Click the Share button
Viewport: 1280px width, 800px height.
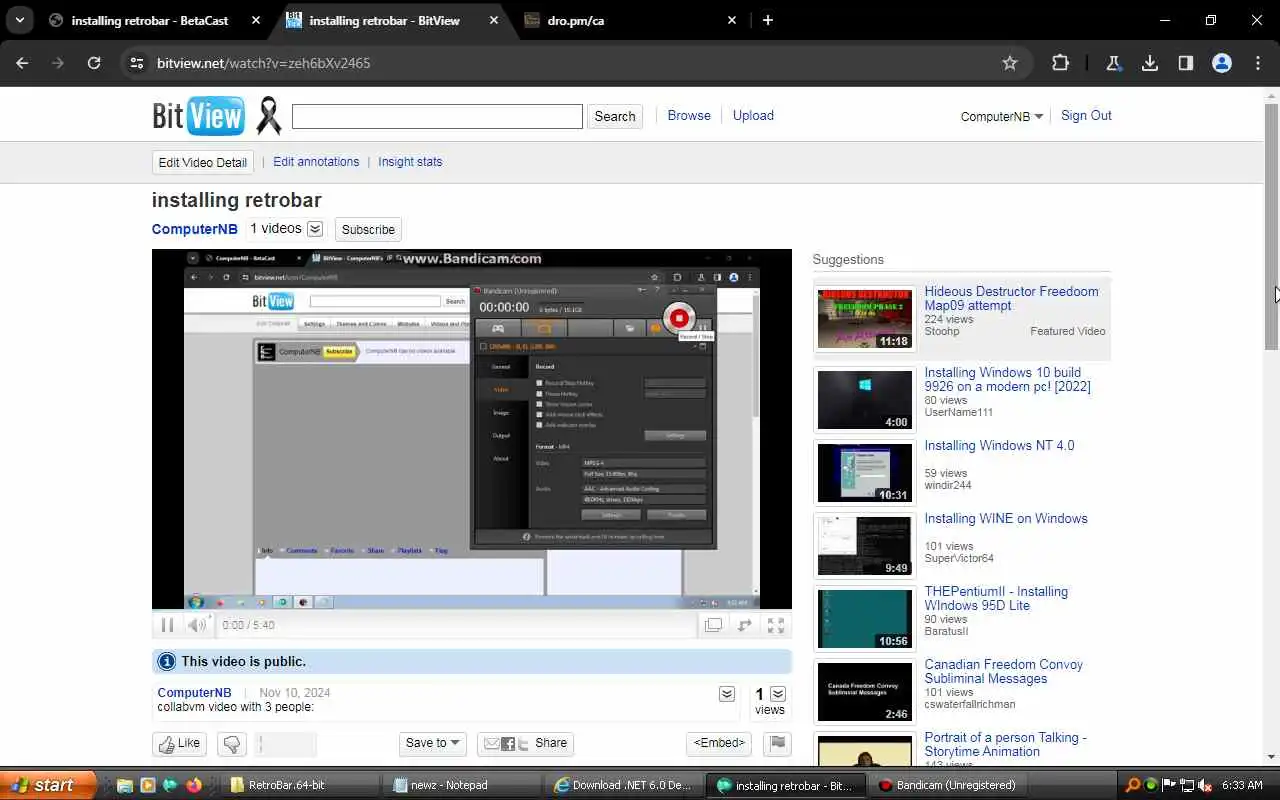[x=525, y=743]
